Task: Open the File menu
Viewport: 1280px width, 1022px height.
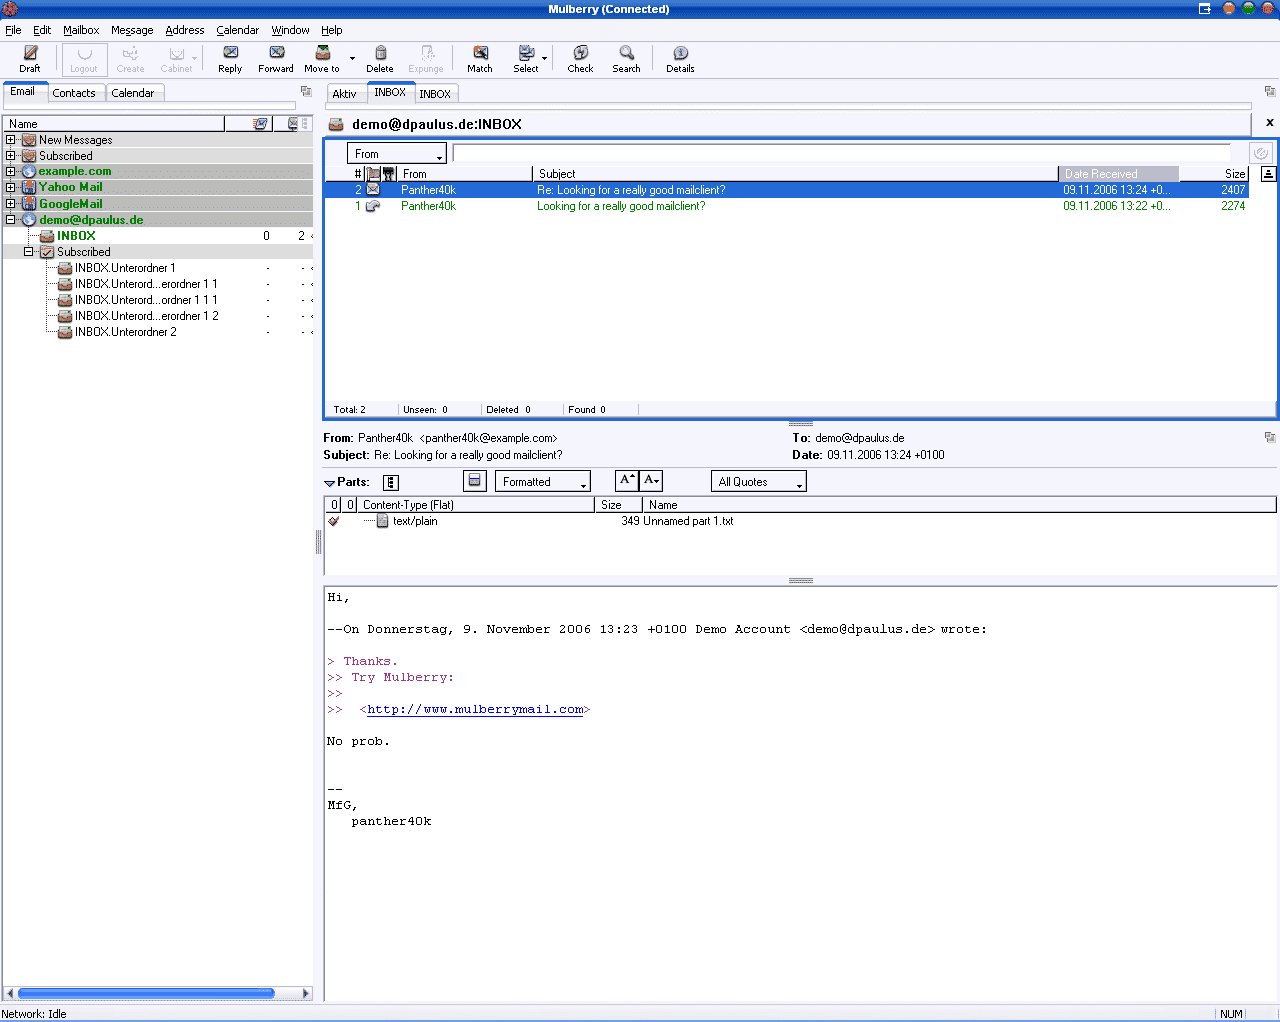Action: [x=13, y=30]
